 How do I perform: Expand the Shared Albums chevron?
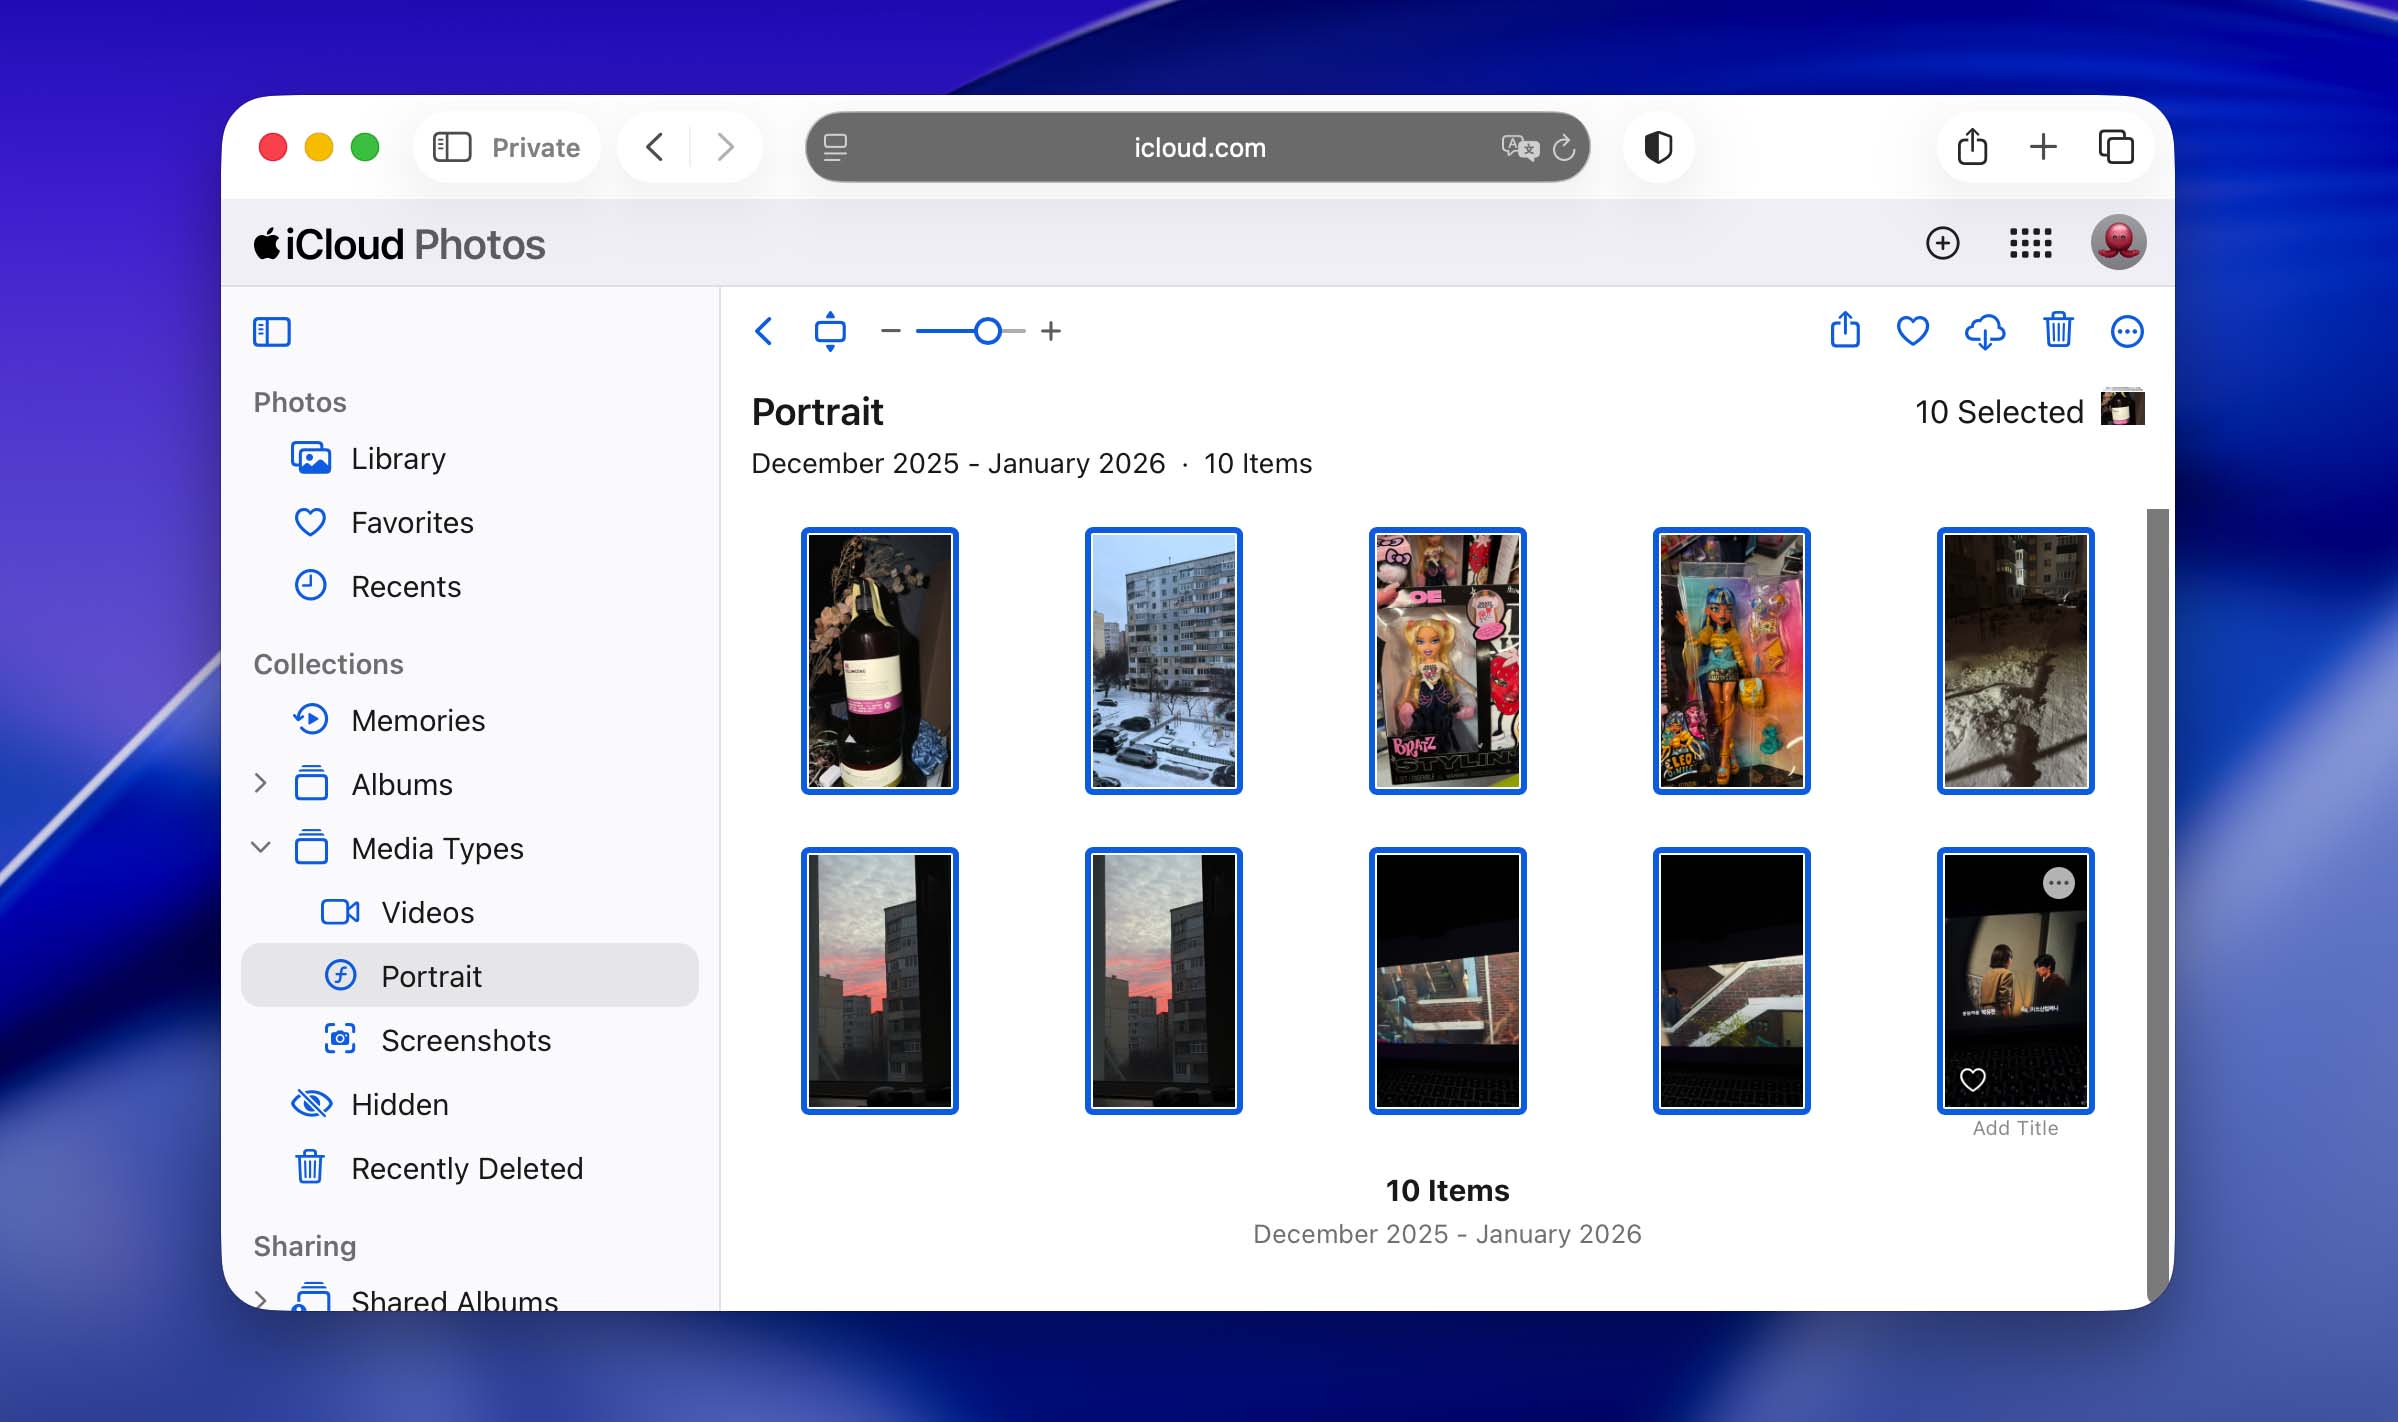[261, 1299]
